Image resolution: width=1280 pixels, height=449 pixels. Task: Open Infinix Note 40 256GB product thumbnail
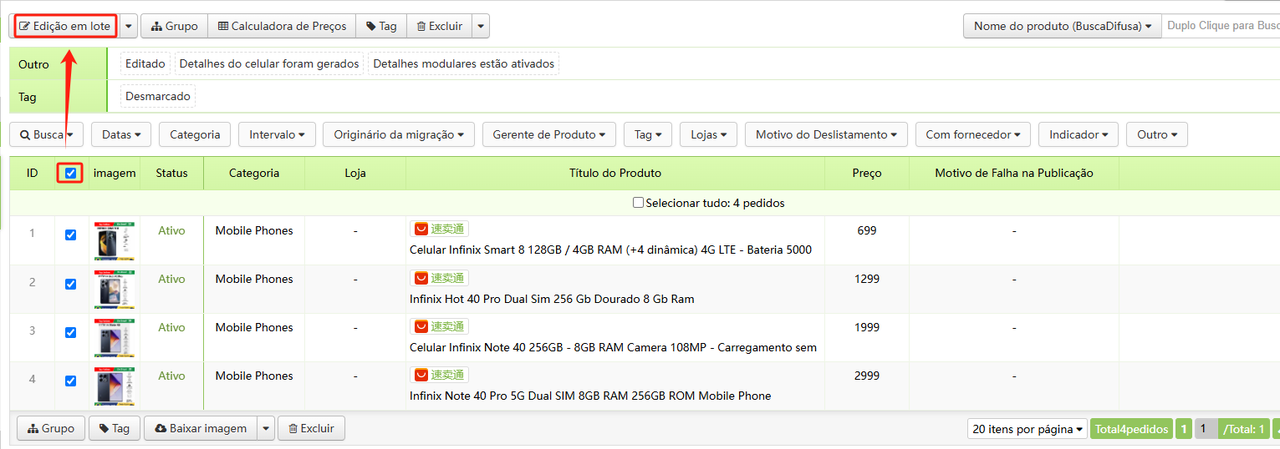(x=114, y=338)
